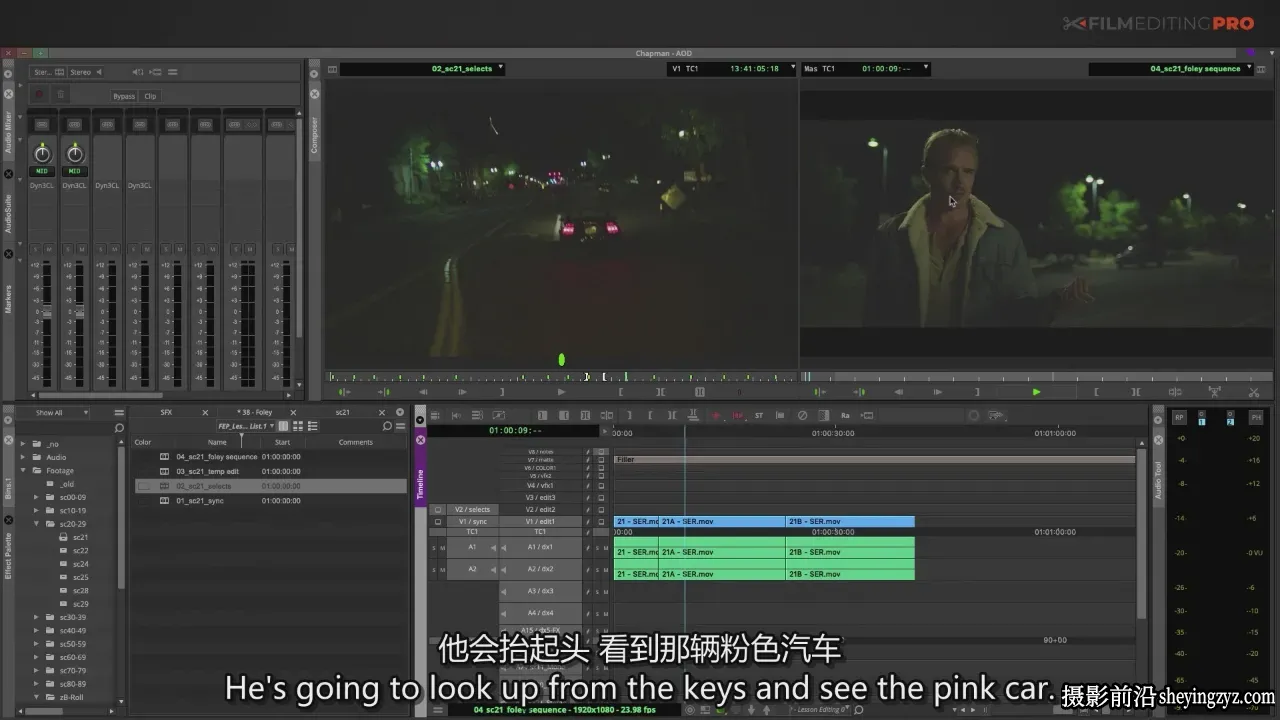This screenshot has width=1280, height=720.
Task: Toggle the V2 / selects track monitor icon
Action: tap(438, 509)
